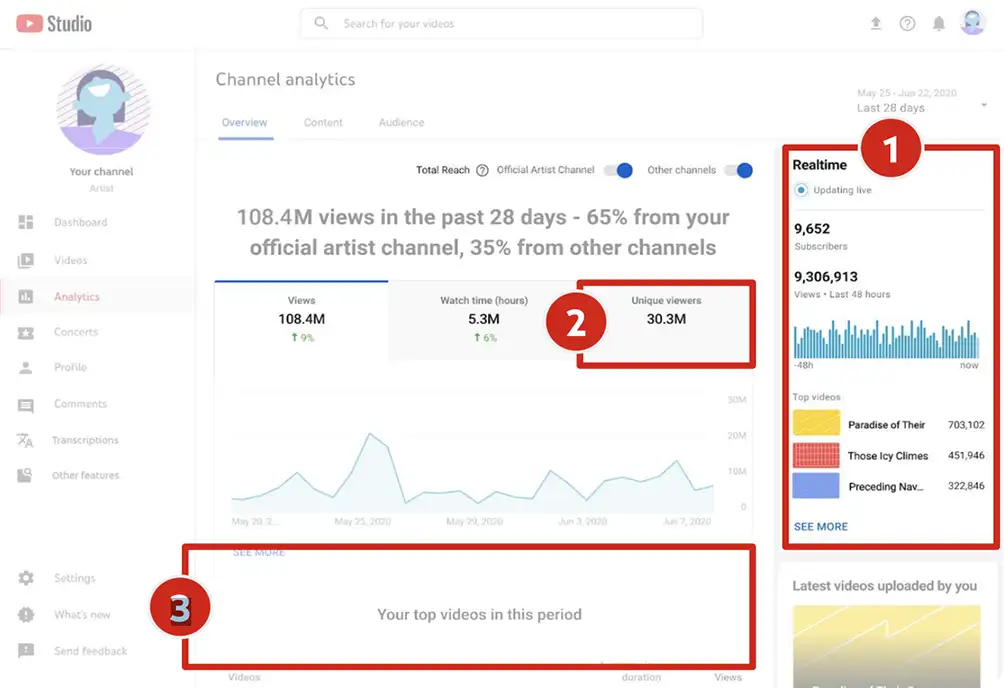Open Videos in the sidebar

70,260
